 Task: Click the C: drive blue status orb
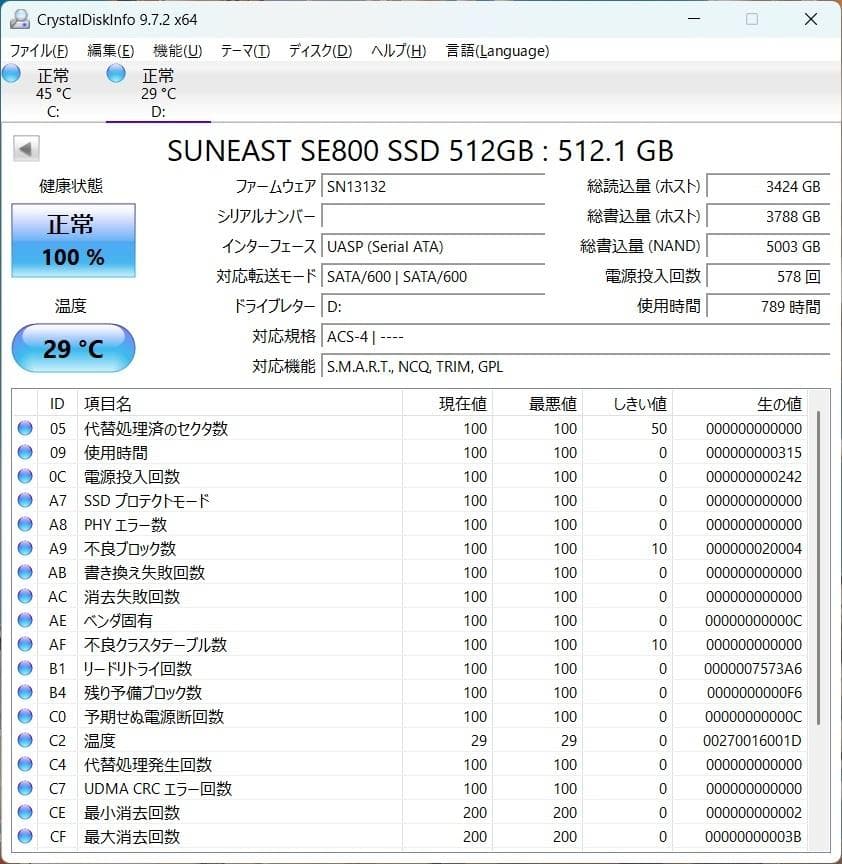point(11,73)
